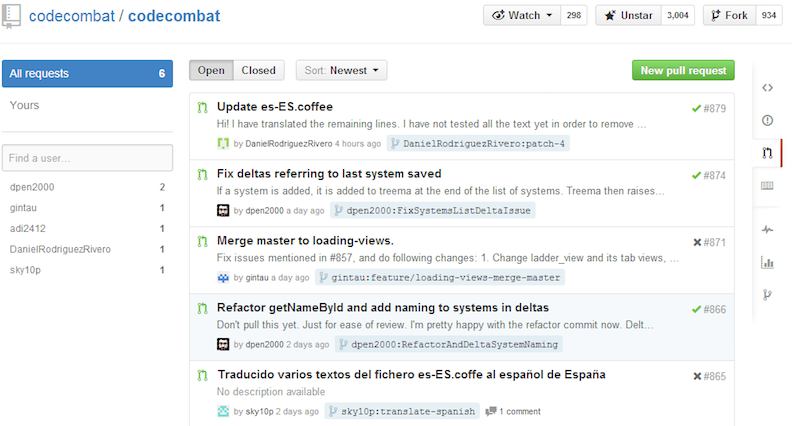
Task: Click sky10p avatar in Traducido row
Action: click(223, 411)
